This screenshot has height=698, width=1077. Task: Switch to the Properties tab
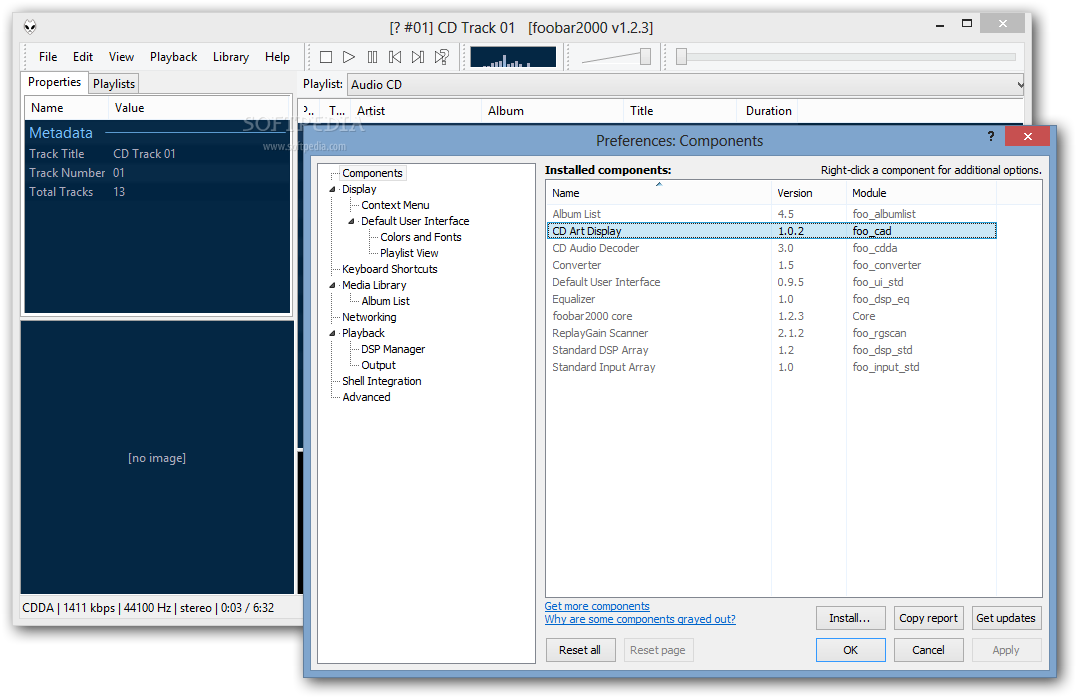(x=54, y=82)
